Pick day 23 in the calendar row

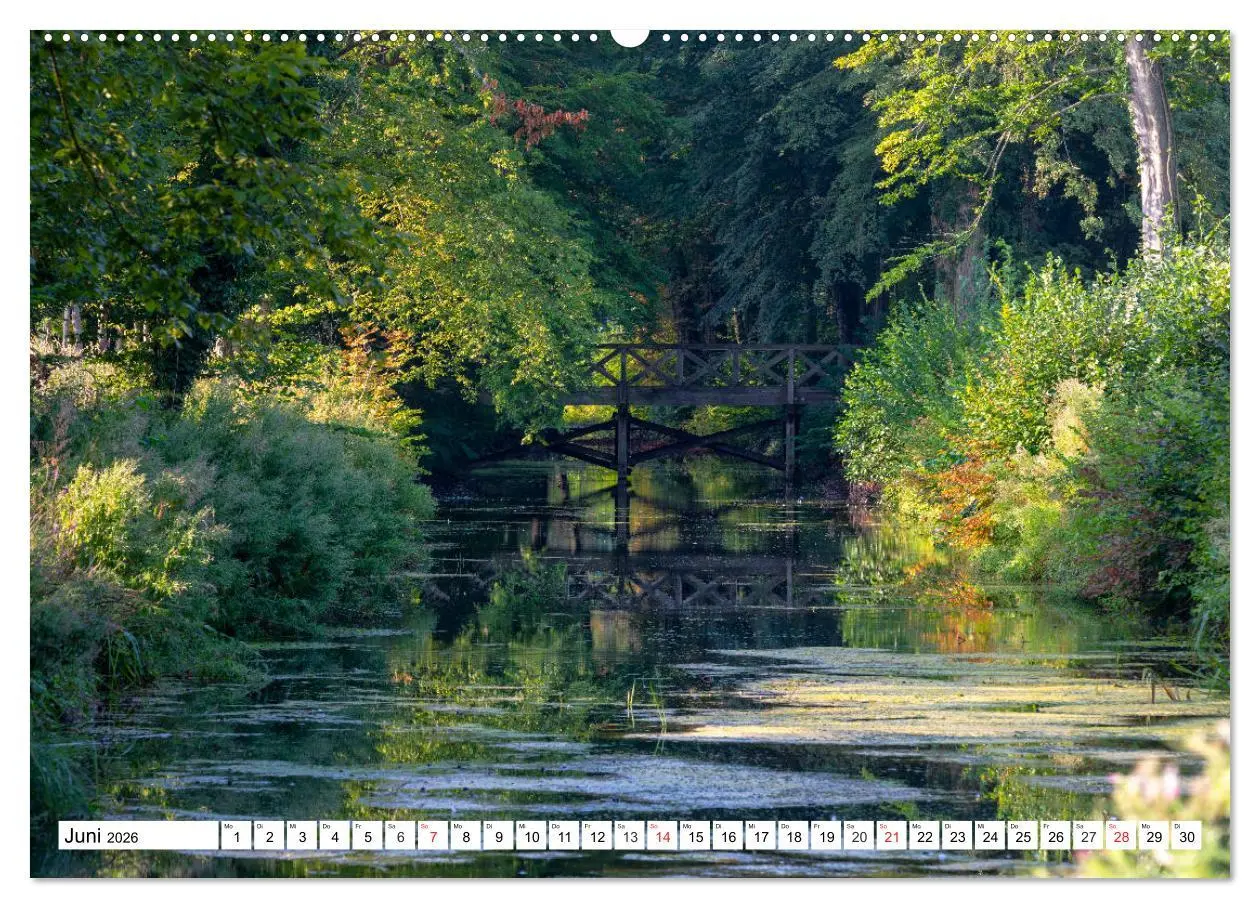(x=957, y=836)
